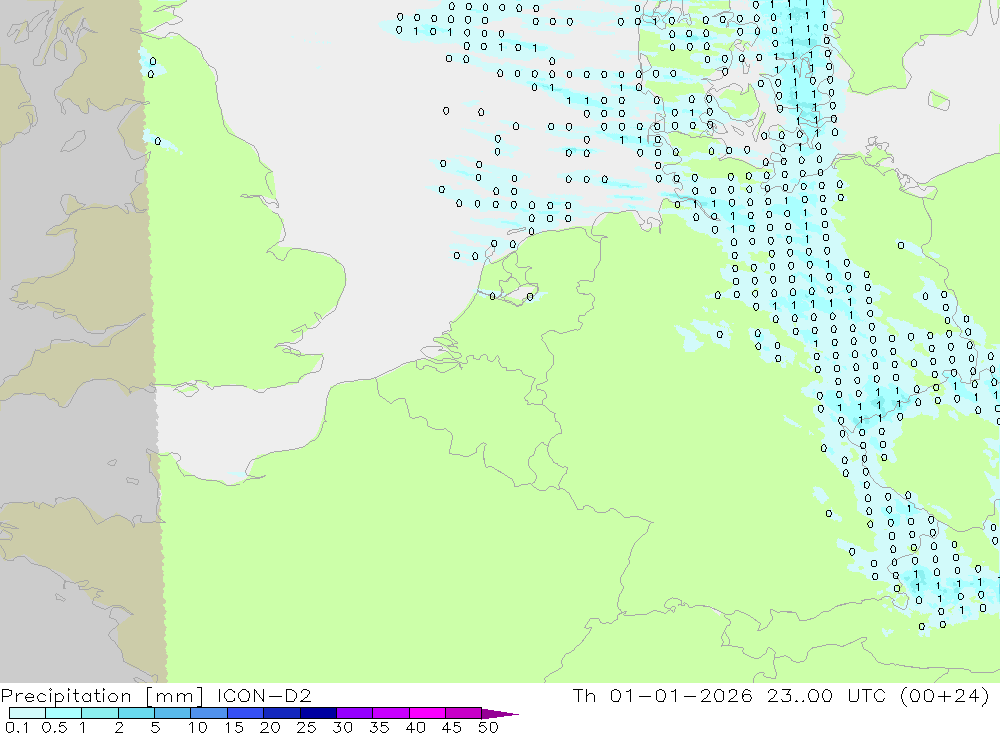Screen dimensions: 1000x733
Task: Click the '23..00 UTC' time text
Action: click(827, 695)
